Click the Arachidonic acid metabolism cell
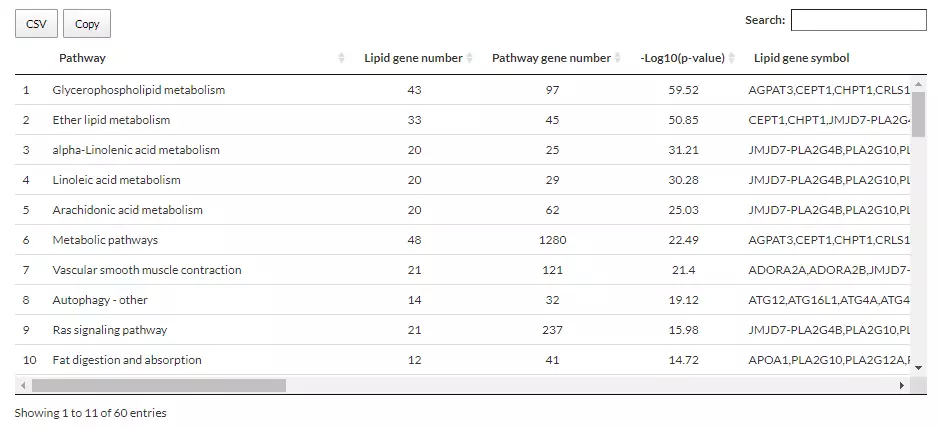Screen dimensions: 941x429 (x=128, y=210)
